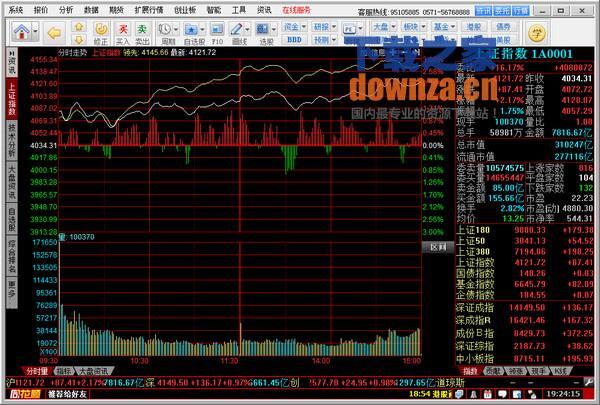This screenshot has width=600, height=405.
Task: Go to the home page icon
Action: point(22,32)
